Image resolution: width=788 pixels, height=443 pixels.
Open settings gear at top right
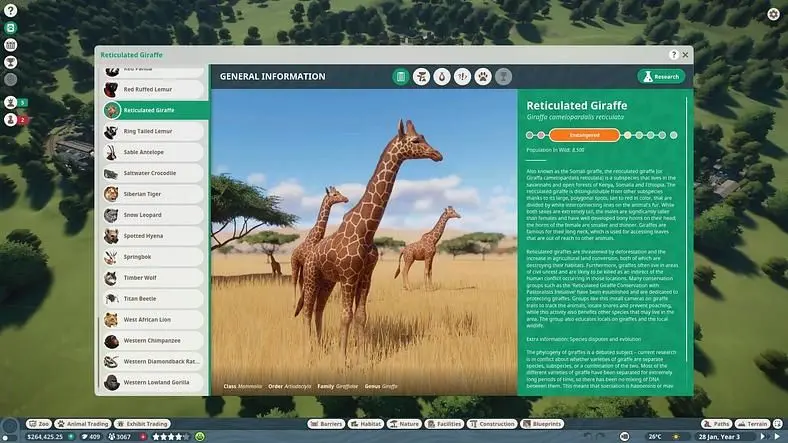773,14
